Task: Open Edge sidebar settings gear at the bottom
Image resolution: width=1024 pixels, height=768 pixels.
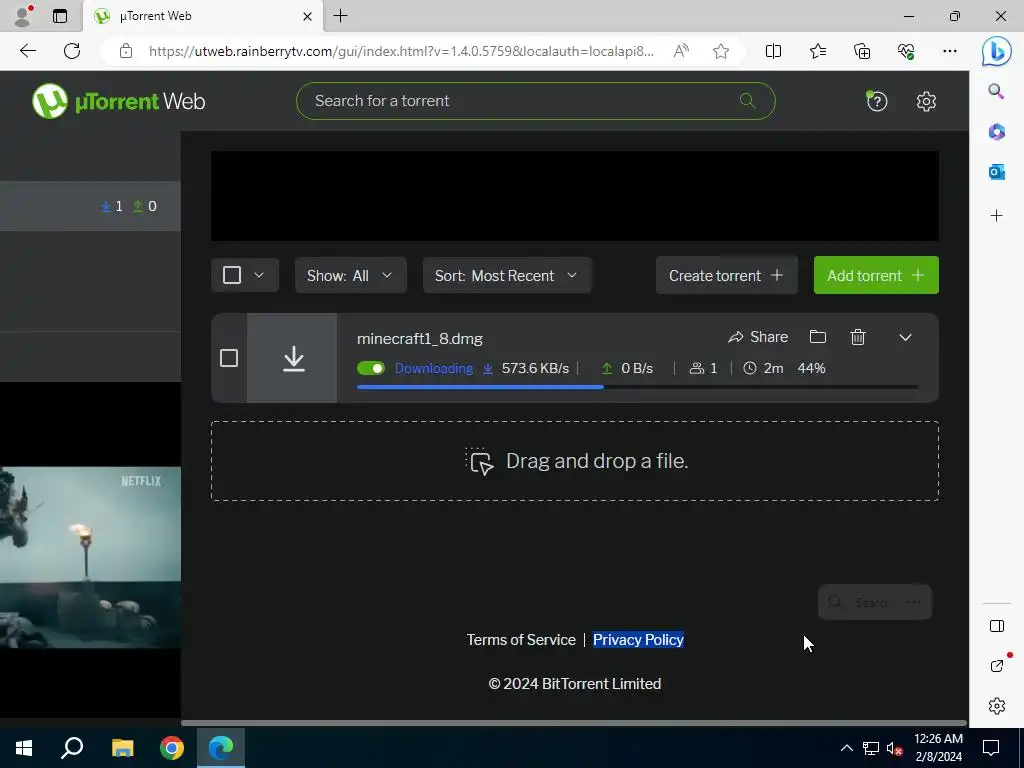Action: [997, 706]
